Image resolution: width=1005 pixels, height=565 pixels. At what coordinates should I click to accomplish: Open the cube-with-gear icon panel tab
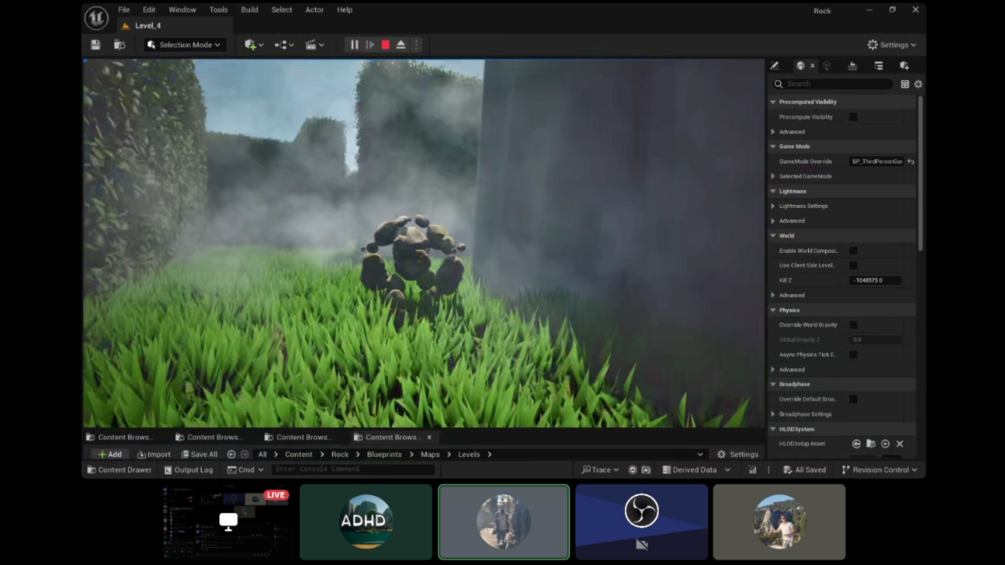click(x=904, y=66)
